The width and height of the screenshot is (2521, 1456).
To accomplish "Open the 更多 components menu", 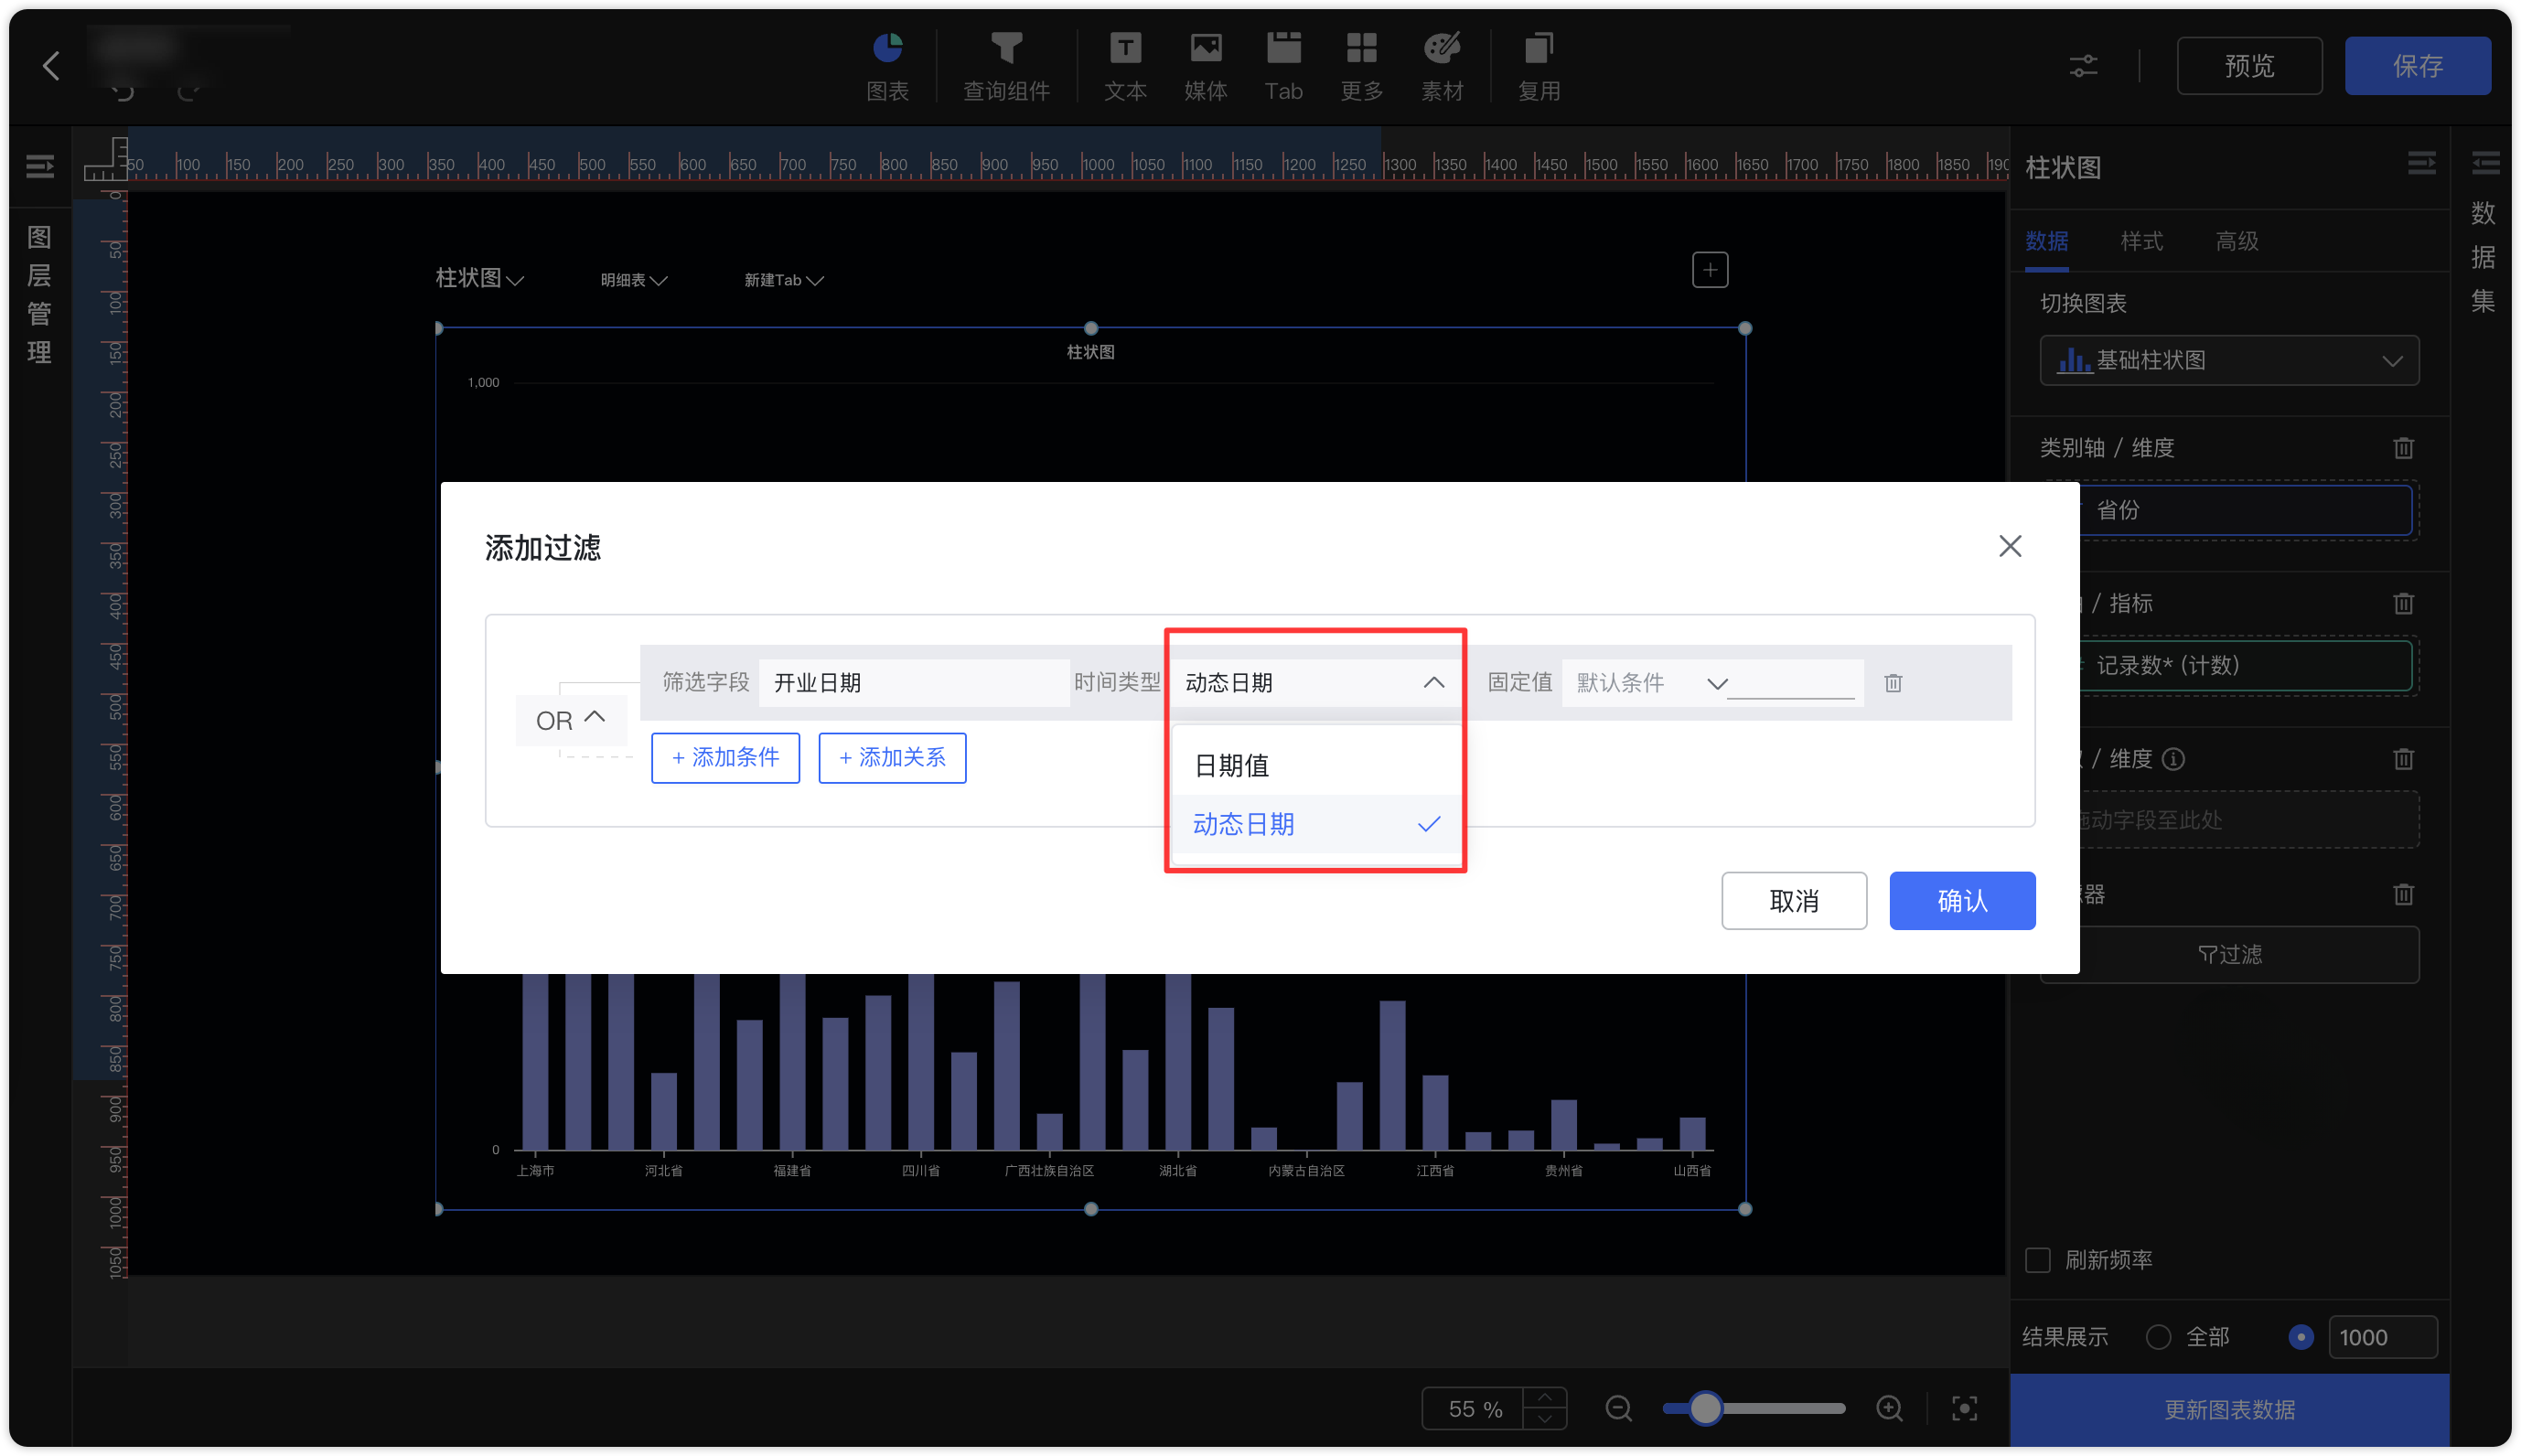I will [1361, 66].
